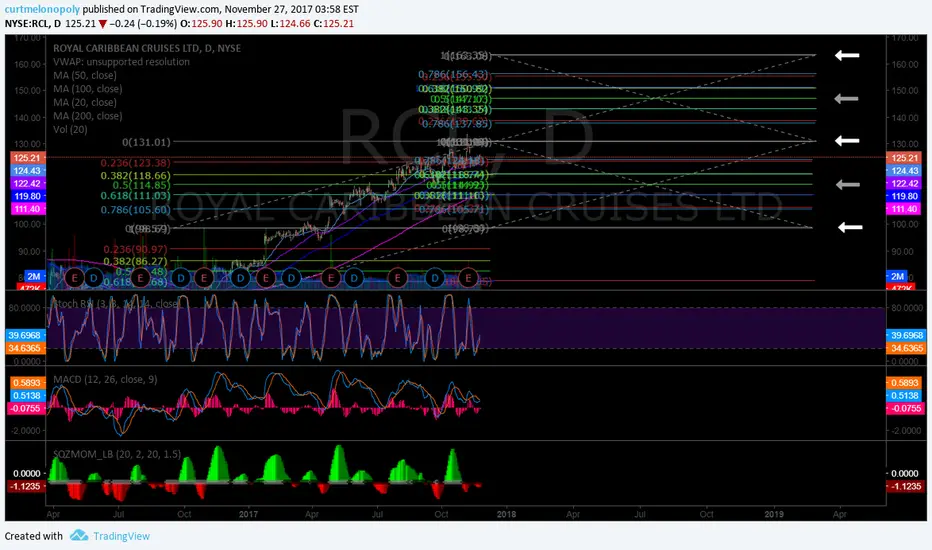Click the leftmost D dividend marker
The width and height of the screenshot is (932, 550).
[x=93, y=277]
